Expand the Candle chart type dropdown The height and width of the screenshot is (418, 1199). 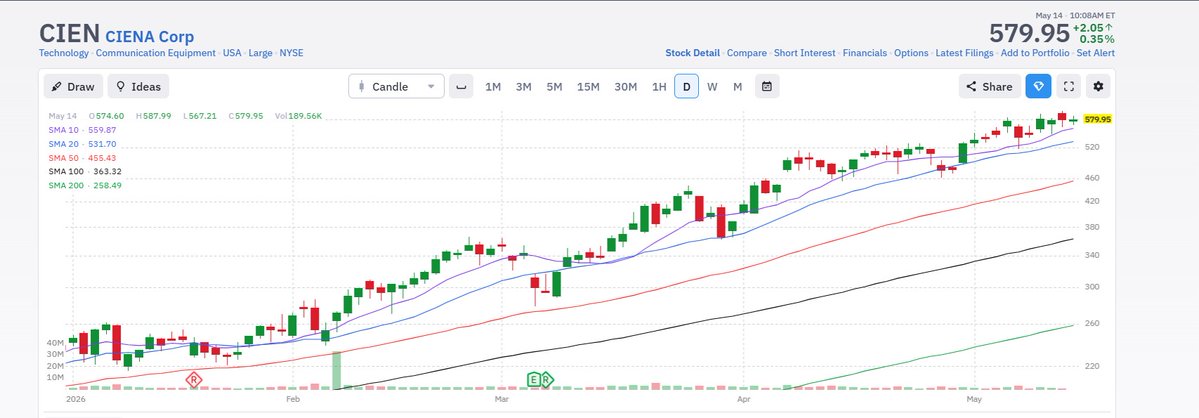click(x=396, y=86)
